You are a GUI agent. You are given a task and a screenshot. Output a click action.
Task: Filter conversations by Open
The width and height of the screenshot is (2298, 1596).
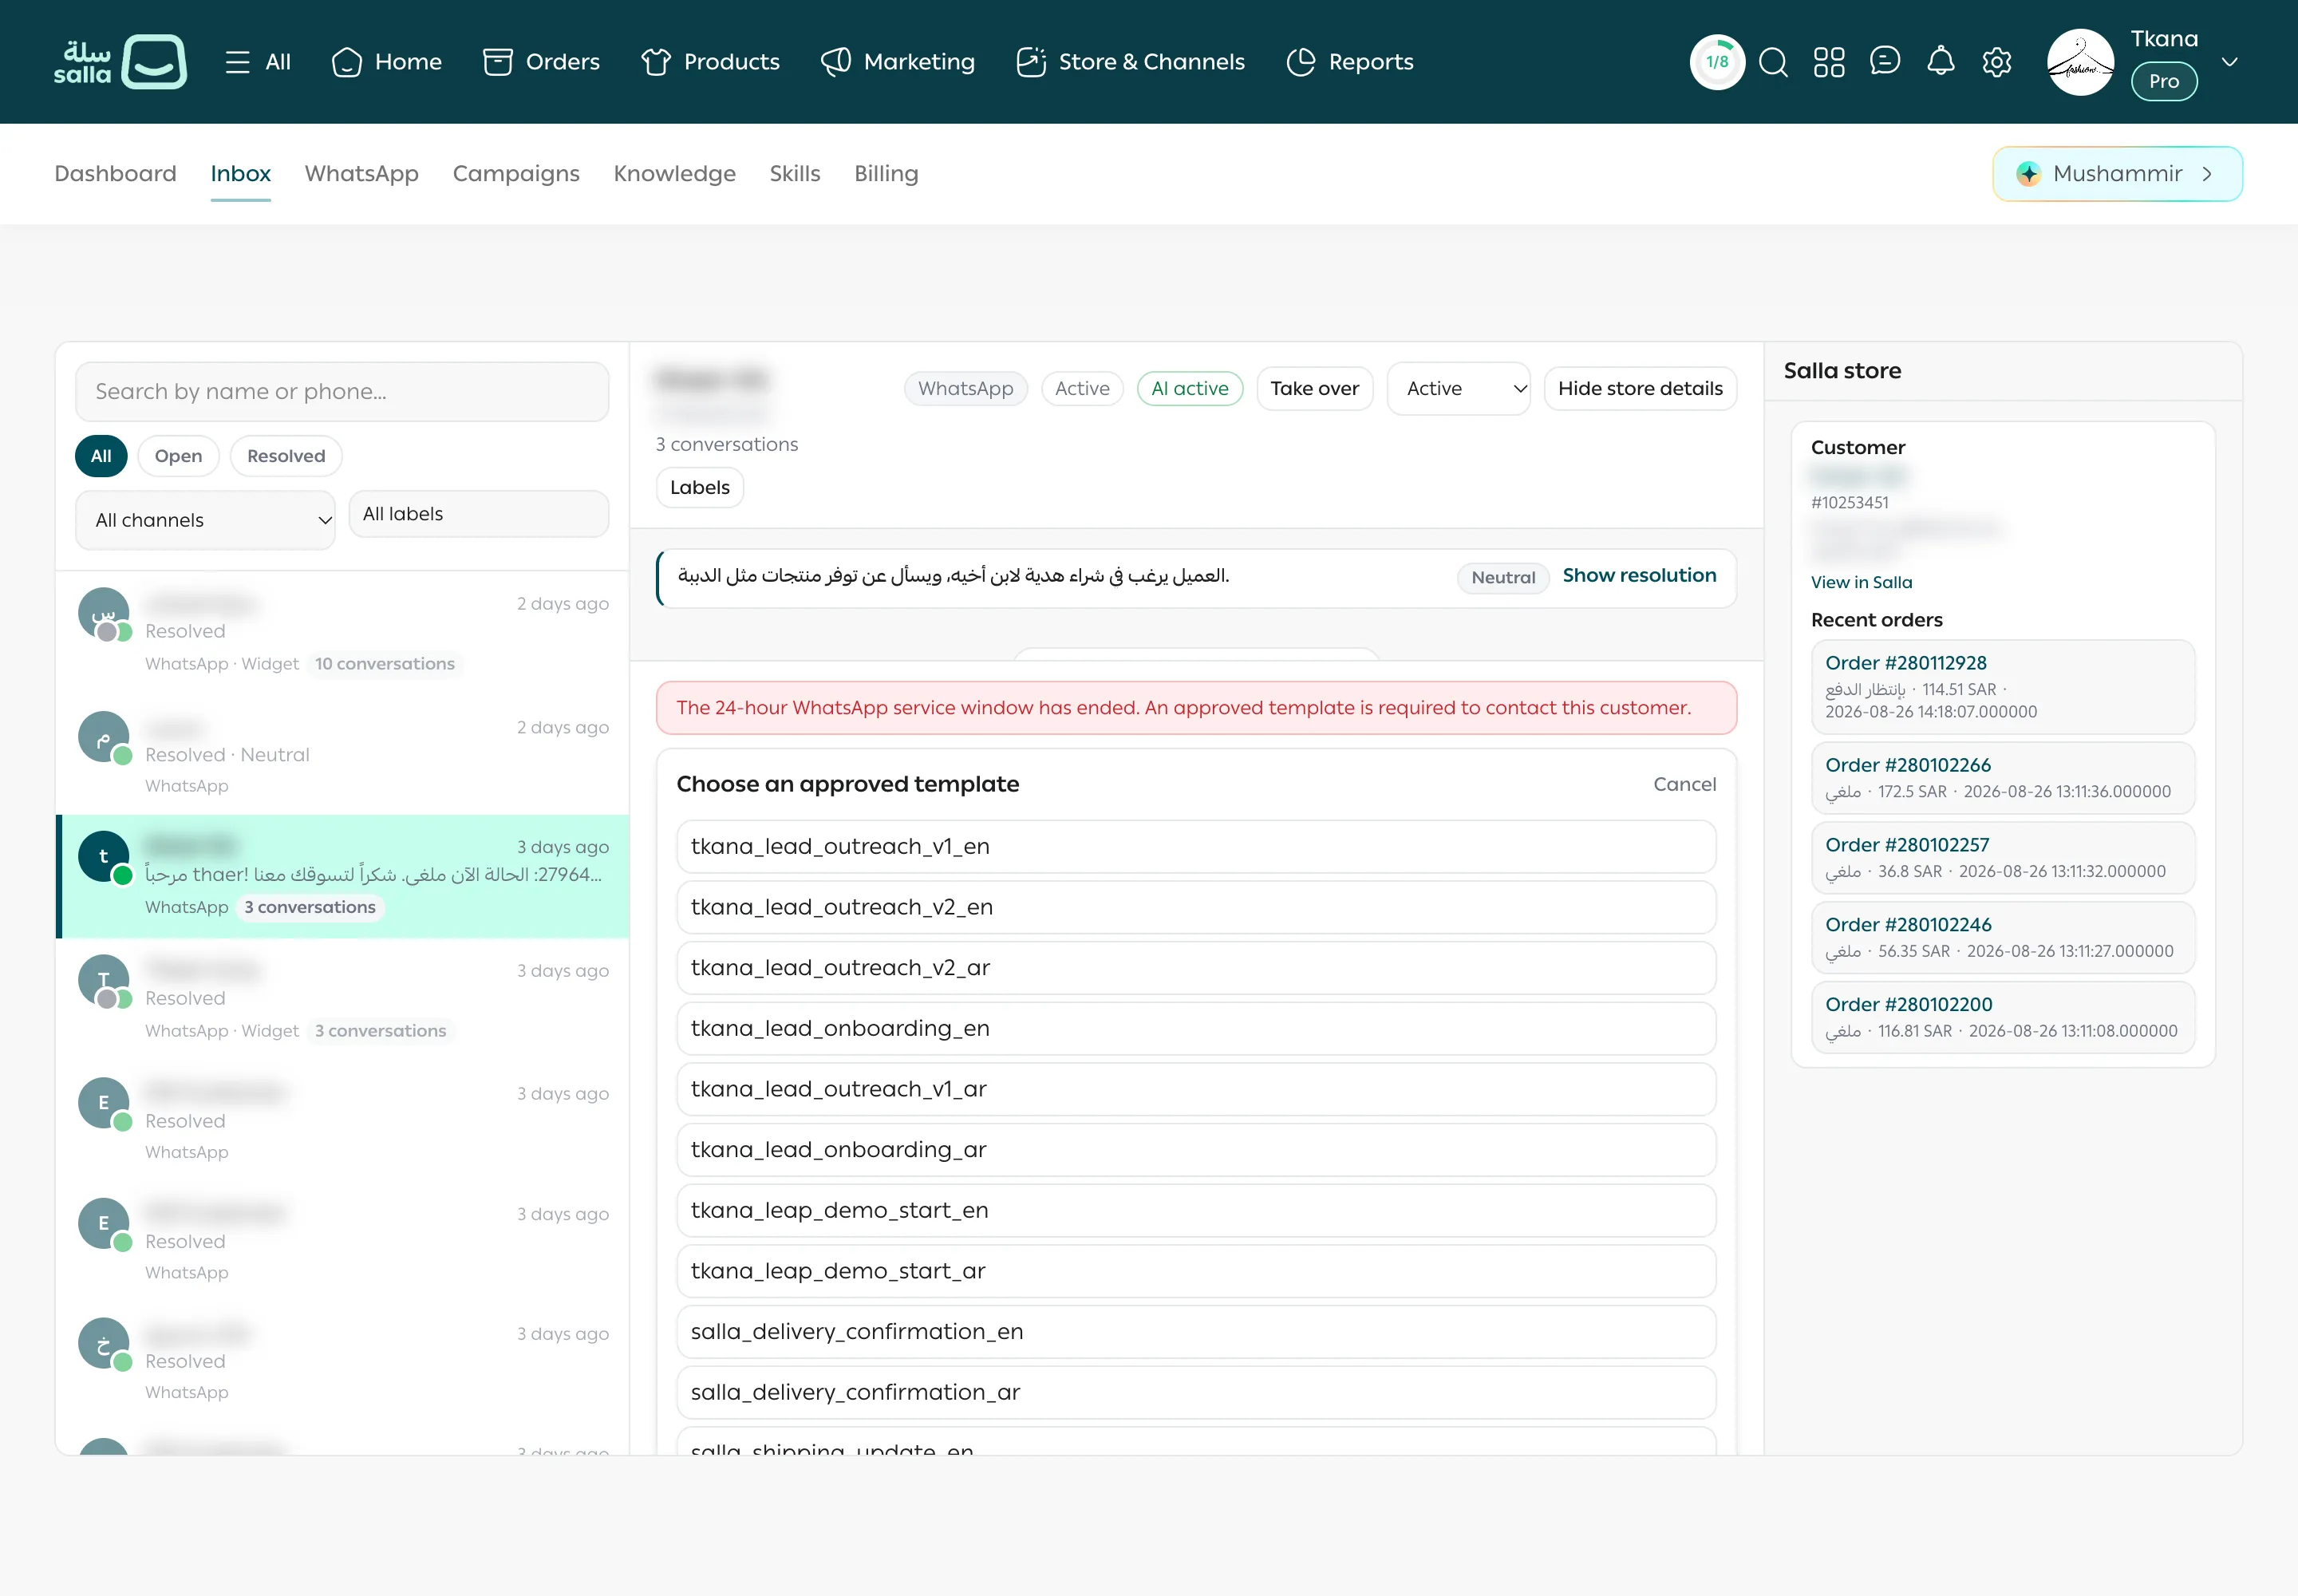178,456
